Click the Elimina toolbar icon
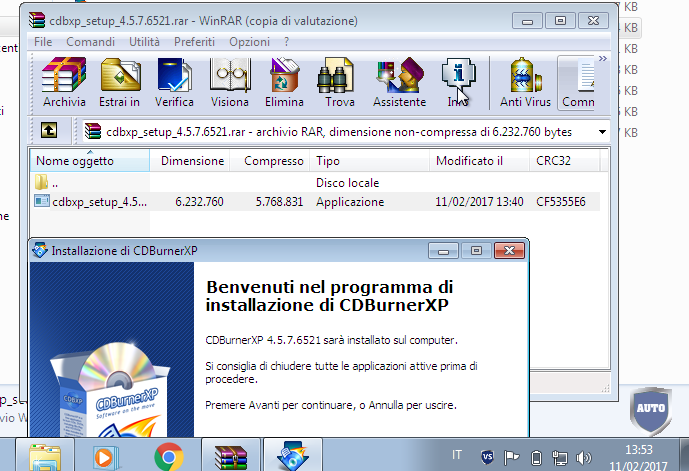Image resolution: width=689 pixels, height=471 pixels. pyautogui.click(x=284, y=83)
